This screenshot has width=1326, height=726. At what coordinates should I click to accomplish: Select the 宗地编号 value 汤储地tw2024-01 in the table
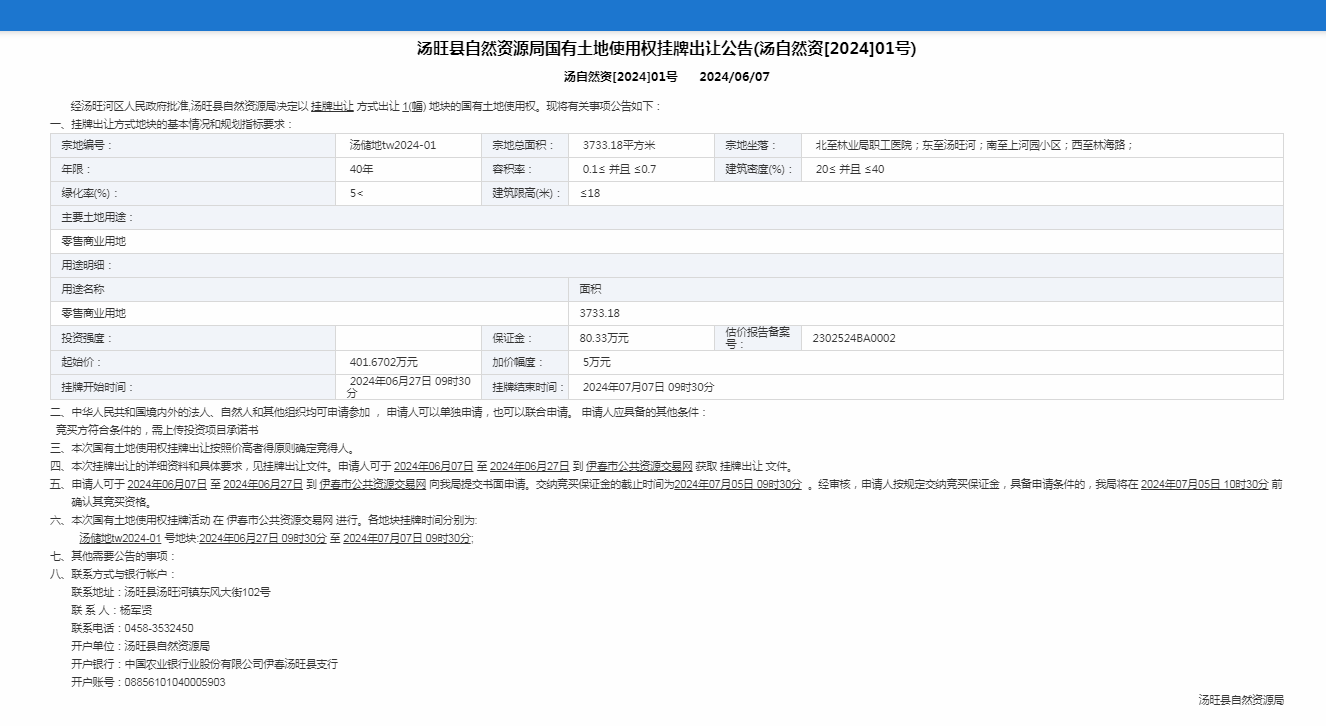(x=393, y=145)
